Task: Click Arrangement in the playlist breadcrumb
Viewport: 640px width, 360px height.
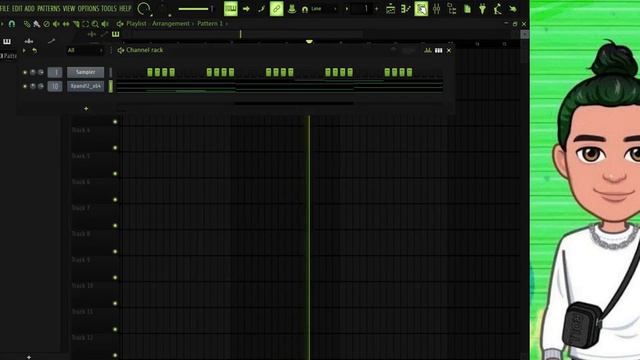Action: click(x=171, y=24)
